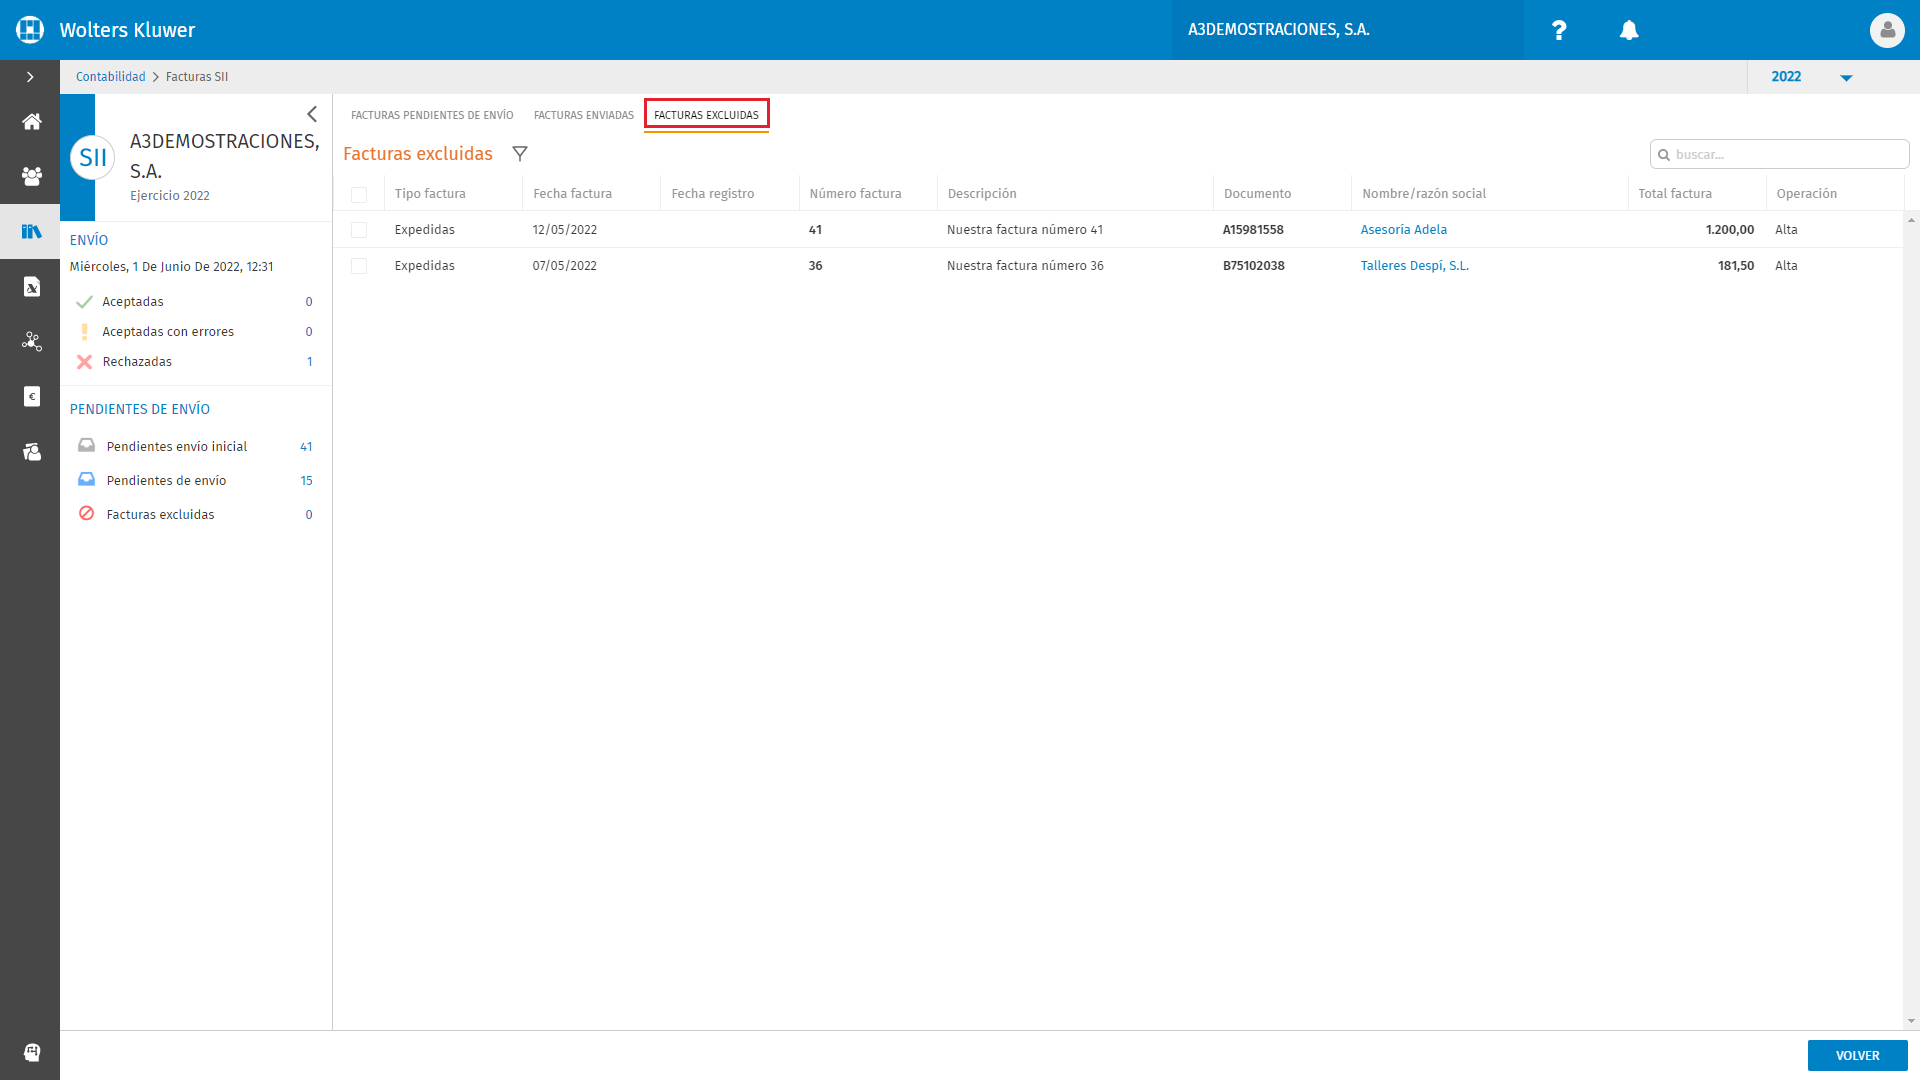Click the SII circular badge
This screenshot has height=1080, width=1920.
pyautogui.click(x=92, y=158)
